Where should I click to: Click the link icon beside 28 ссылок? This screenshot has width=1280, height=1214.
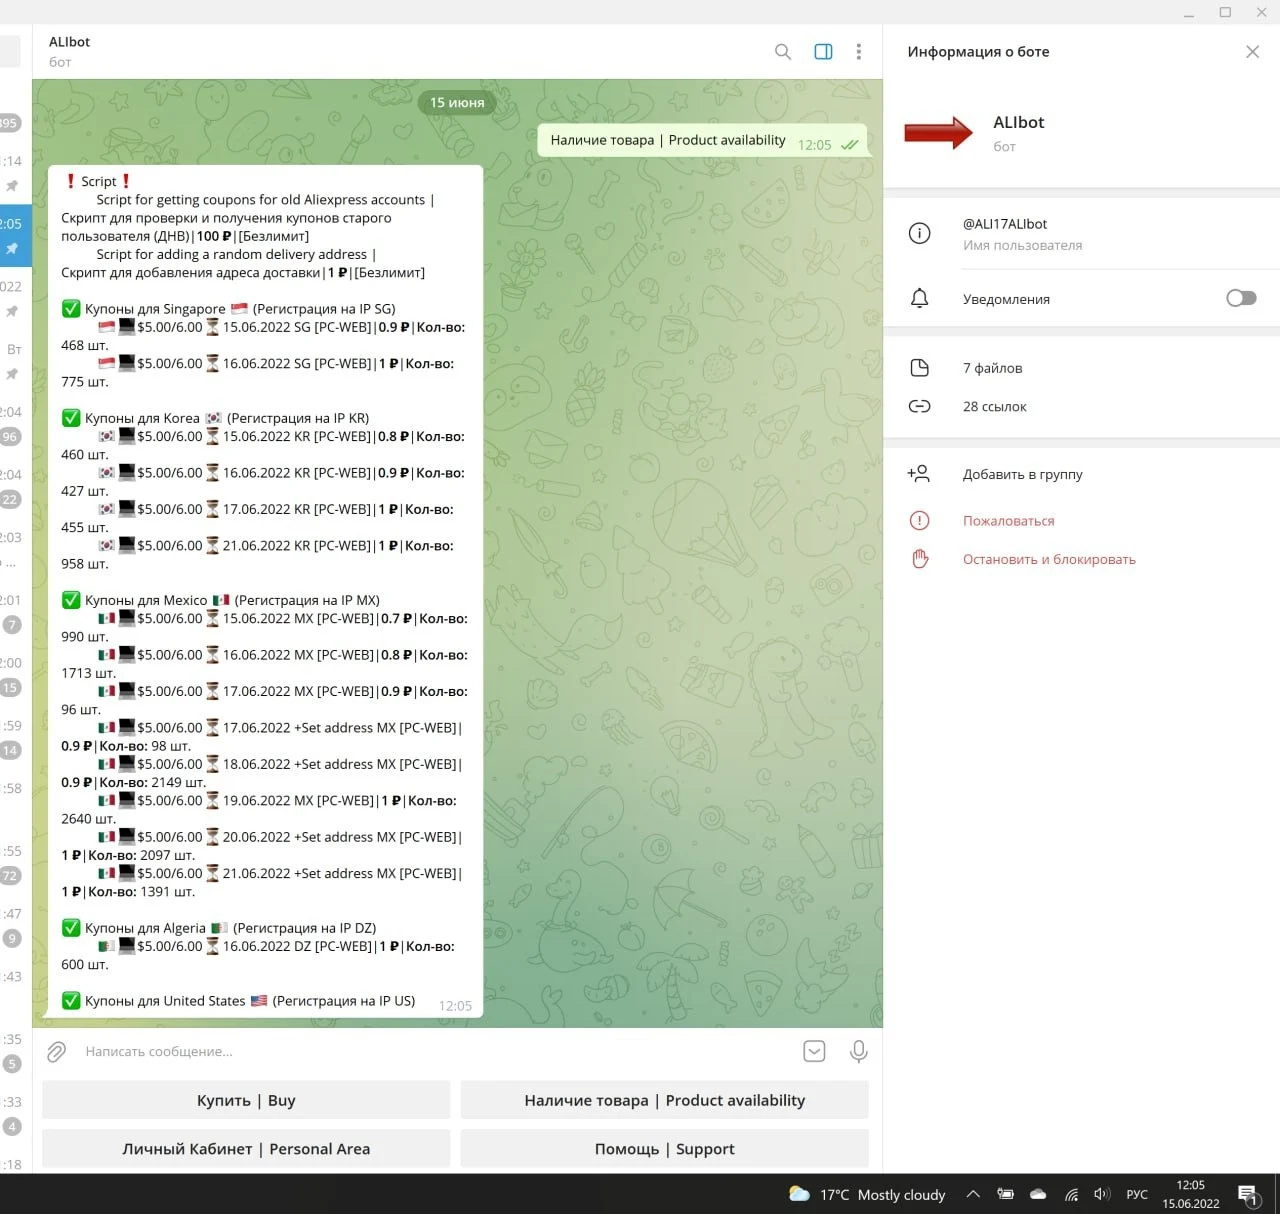[x=919, y=406]
